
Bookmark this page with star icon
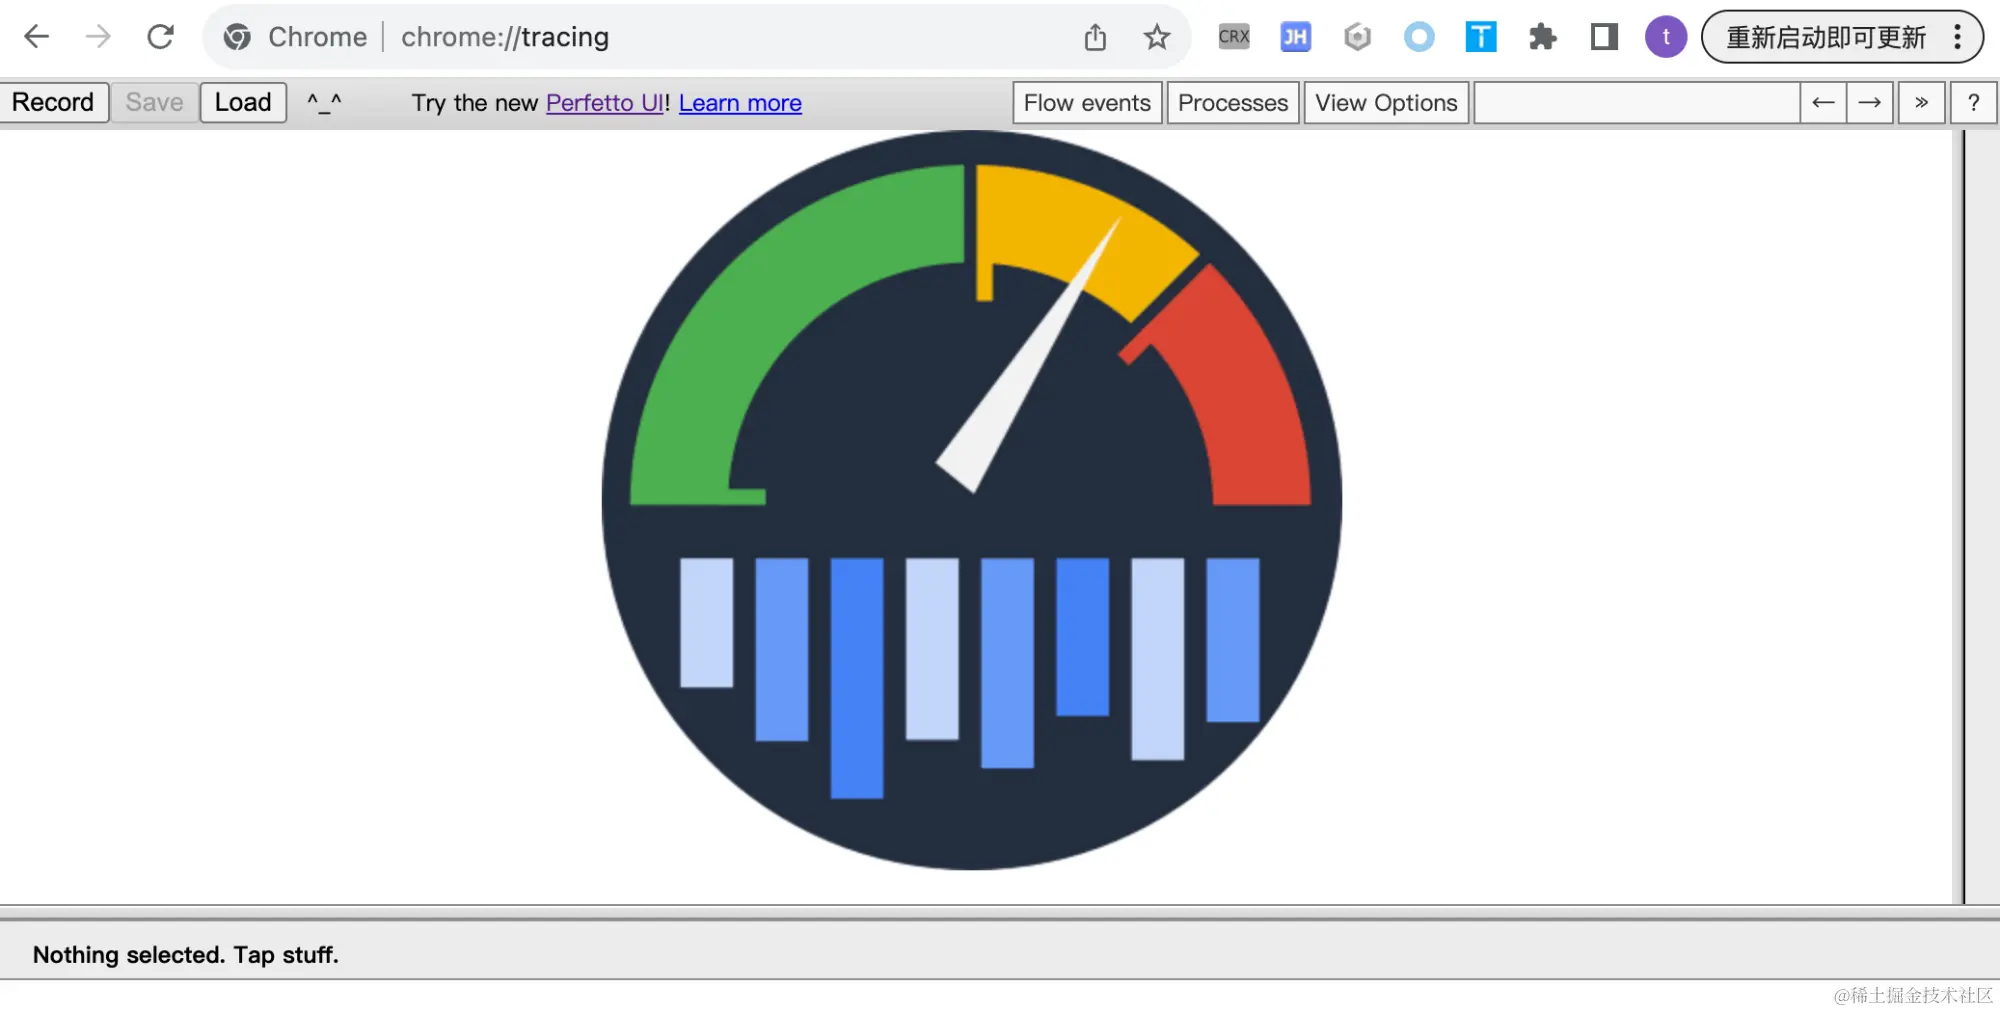point(1157,37)
